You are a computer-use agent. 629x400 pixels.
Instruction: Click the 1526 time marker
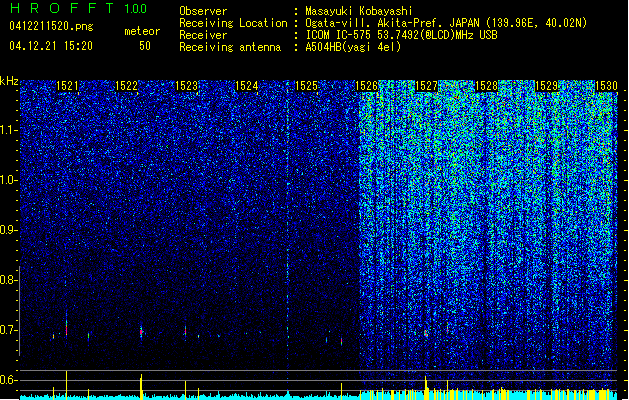click(x=366, y=86)
